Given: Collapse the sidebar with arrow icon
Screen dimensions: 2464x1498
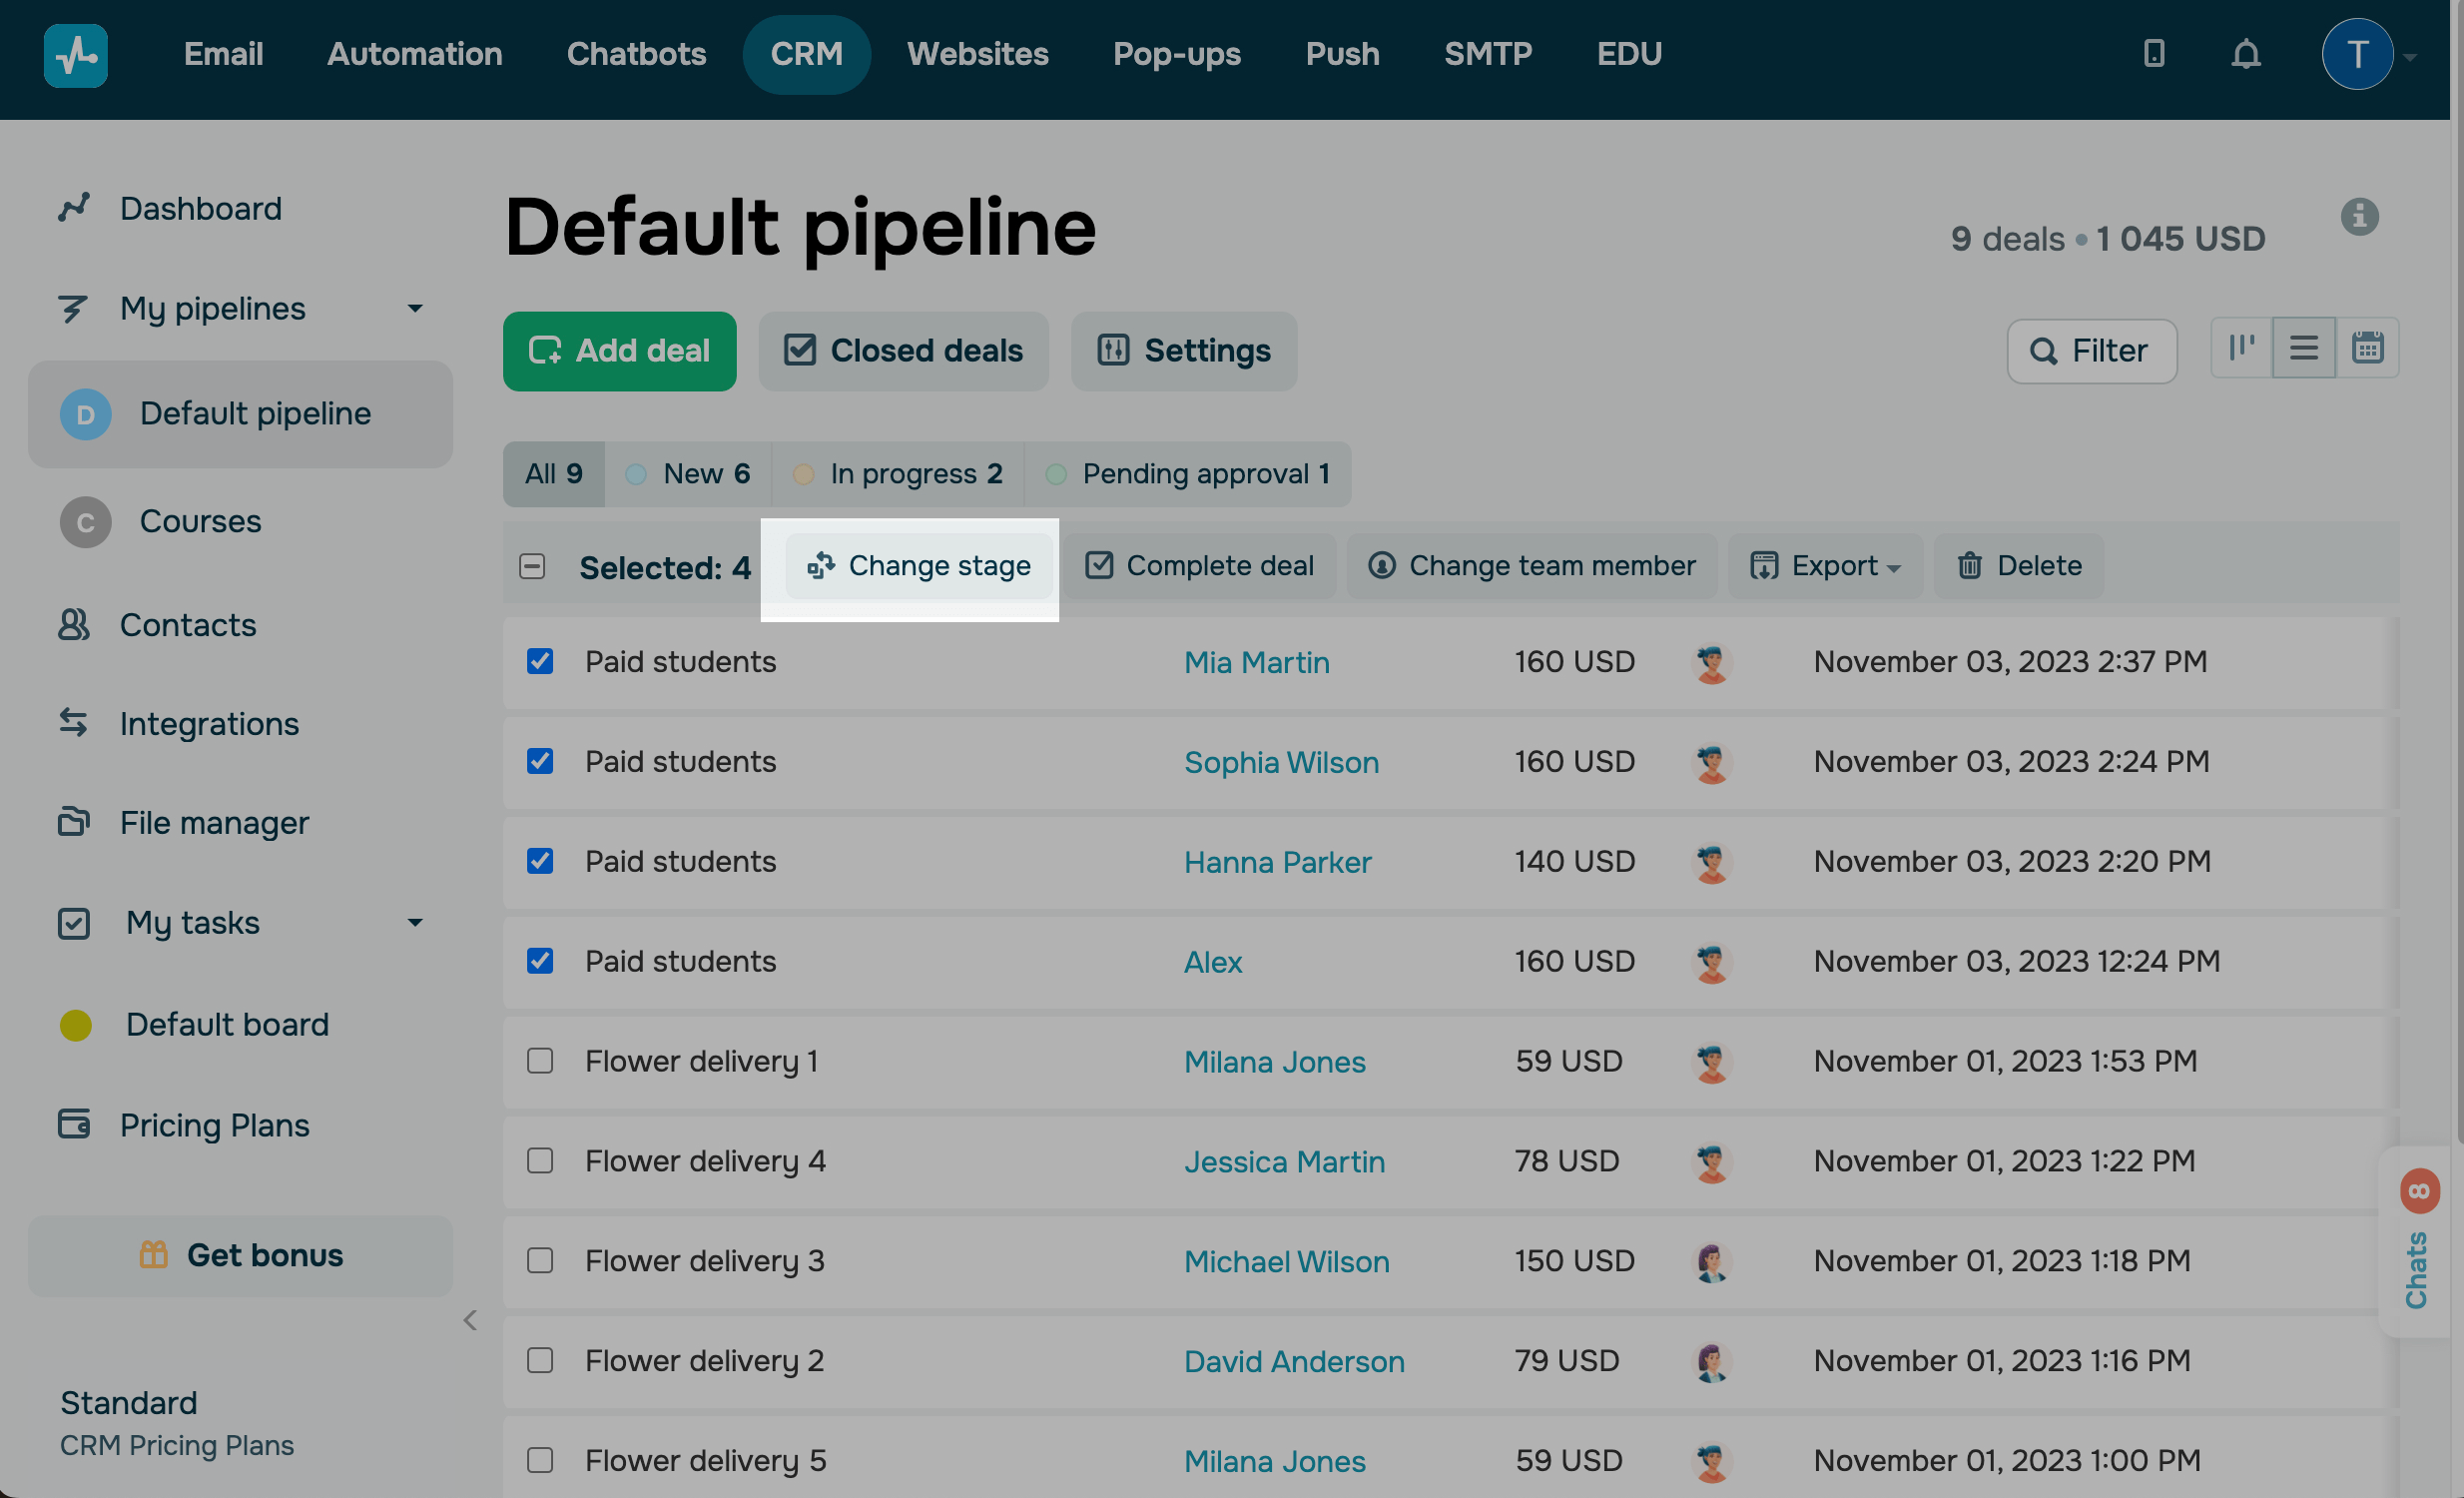Looking at the screenshot, I should point(470,1320).
